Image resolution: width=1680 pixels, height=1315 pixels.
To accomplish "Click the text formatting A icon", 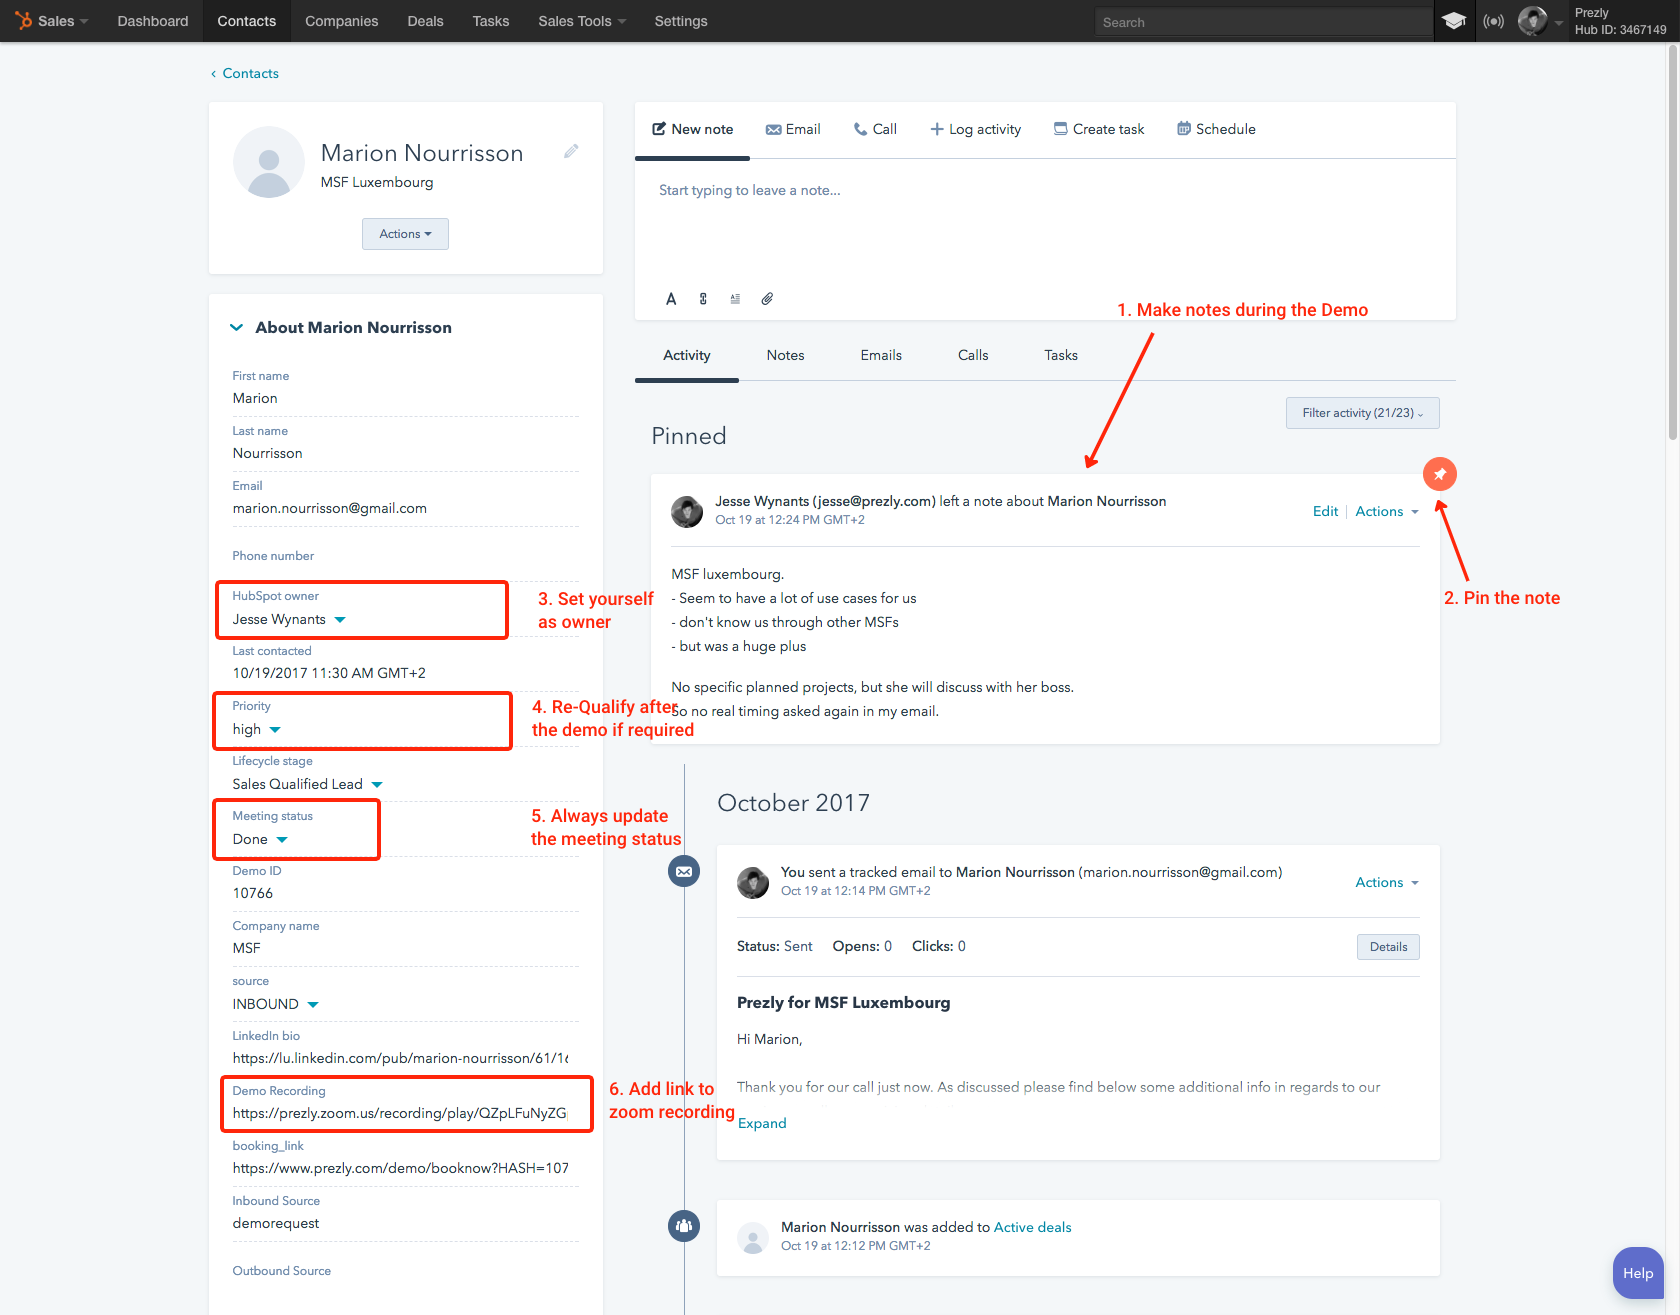I will 671,299.
